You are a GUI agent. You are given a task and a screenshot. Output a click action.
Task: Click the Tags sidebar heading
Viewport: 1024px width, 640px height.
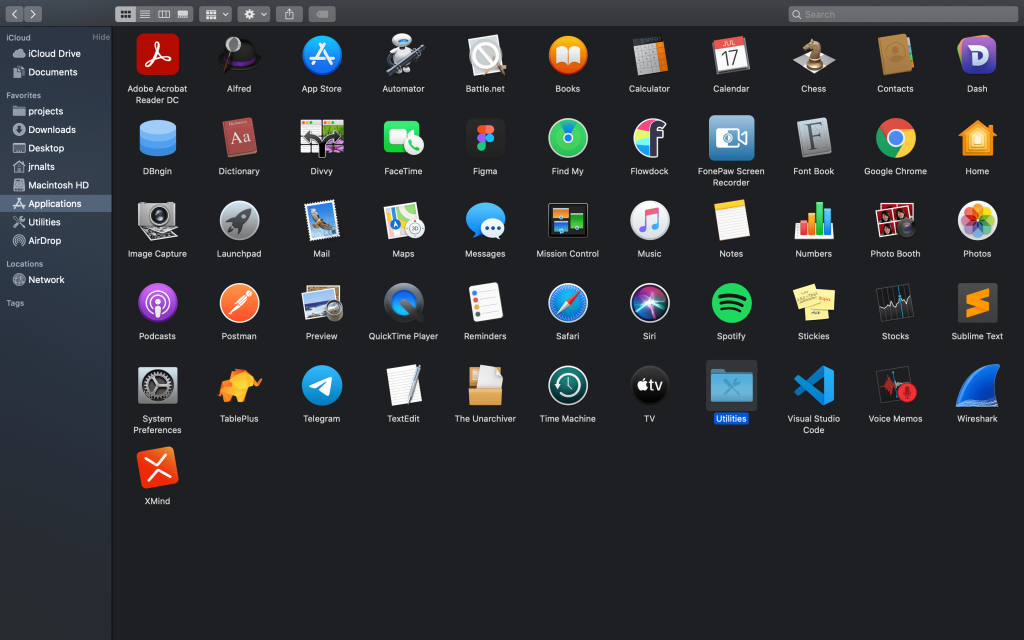pyautogui.click(x=15, y=303)
